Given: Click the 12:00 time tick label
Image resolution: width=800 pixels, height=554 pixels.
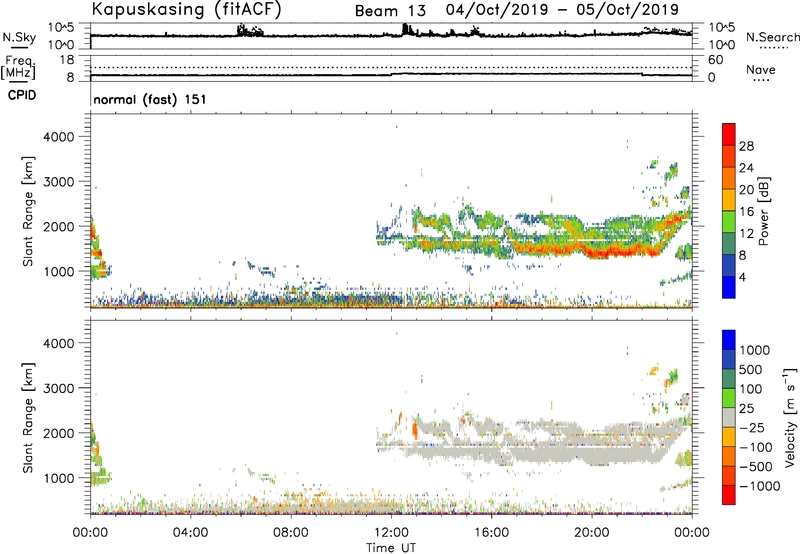Looking at the screenshot, I should point(391,533).
